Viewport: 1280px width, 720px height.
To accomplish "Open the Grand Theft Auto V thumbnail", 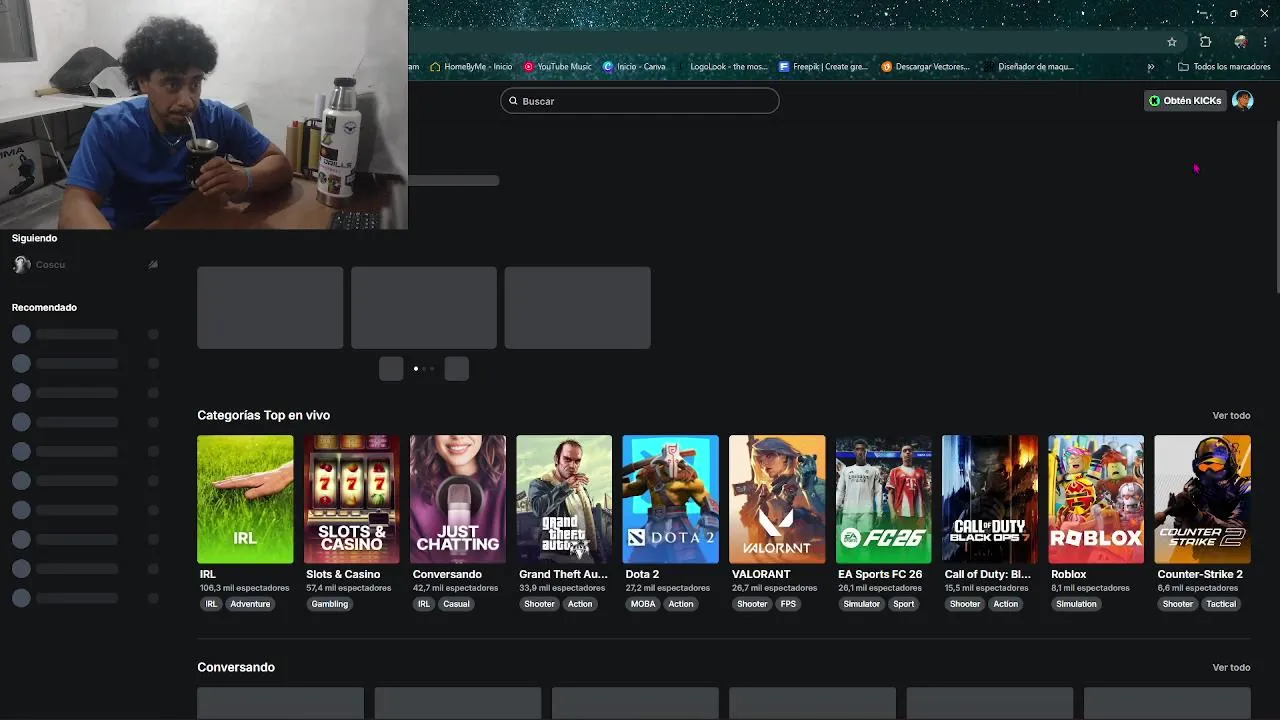I will tap(564, 499).
